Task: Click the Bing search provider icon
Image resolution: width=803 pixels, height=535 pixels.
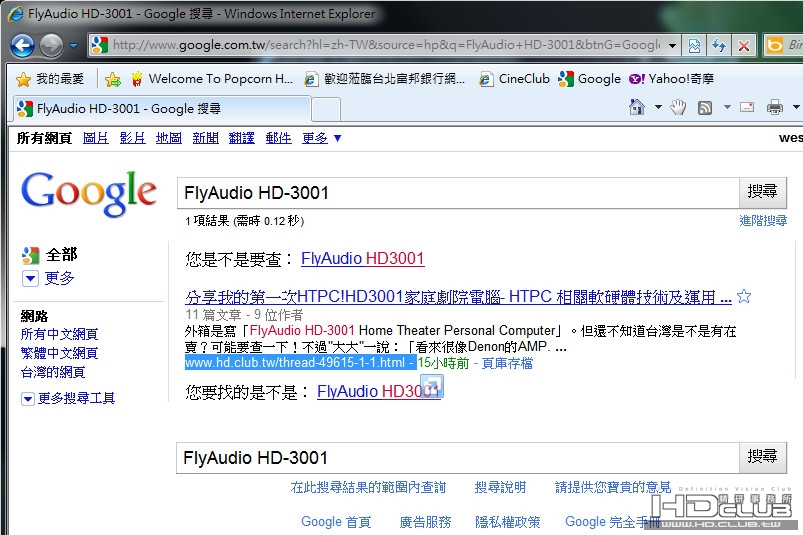Action: coord(774,46)
